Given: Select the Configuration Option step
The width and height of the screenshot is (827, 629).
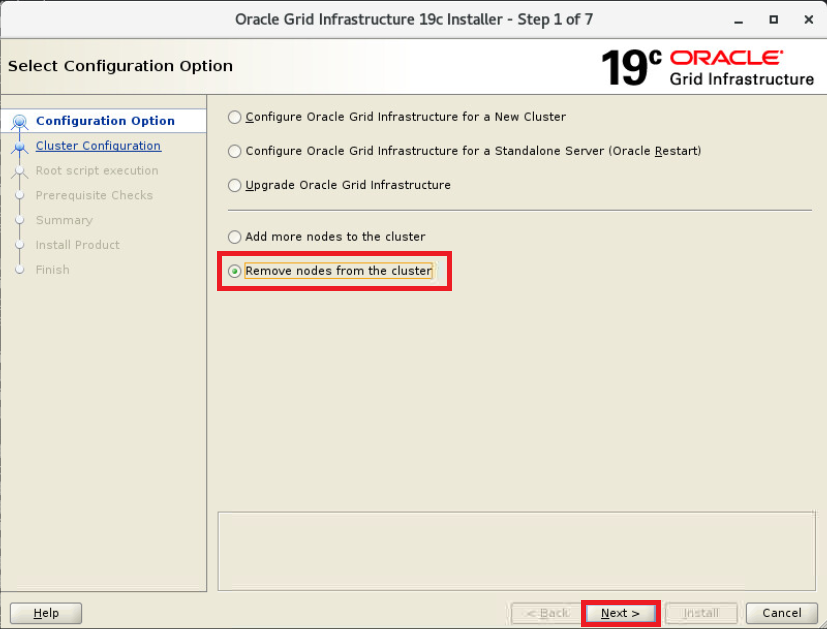Looking at the screenshot, I should (105, 121).
